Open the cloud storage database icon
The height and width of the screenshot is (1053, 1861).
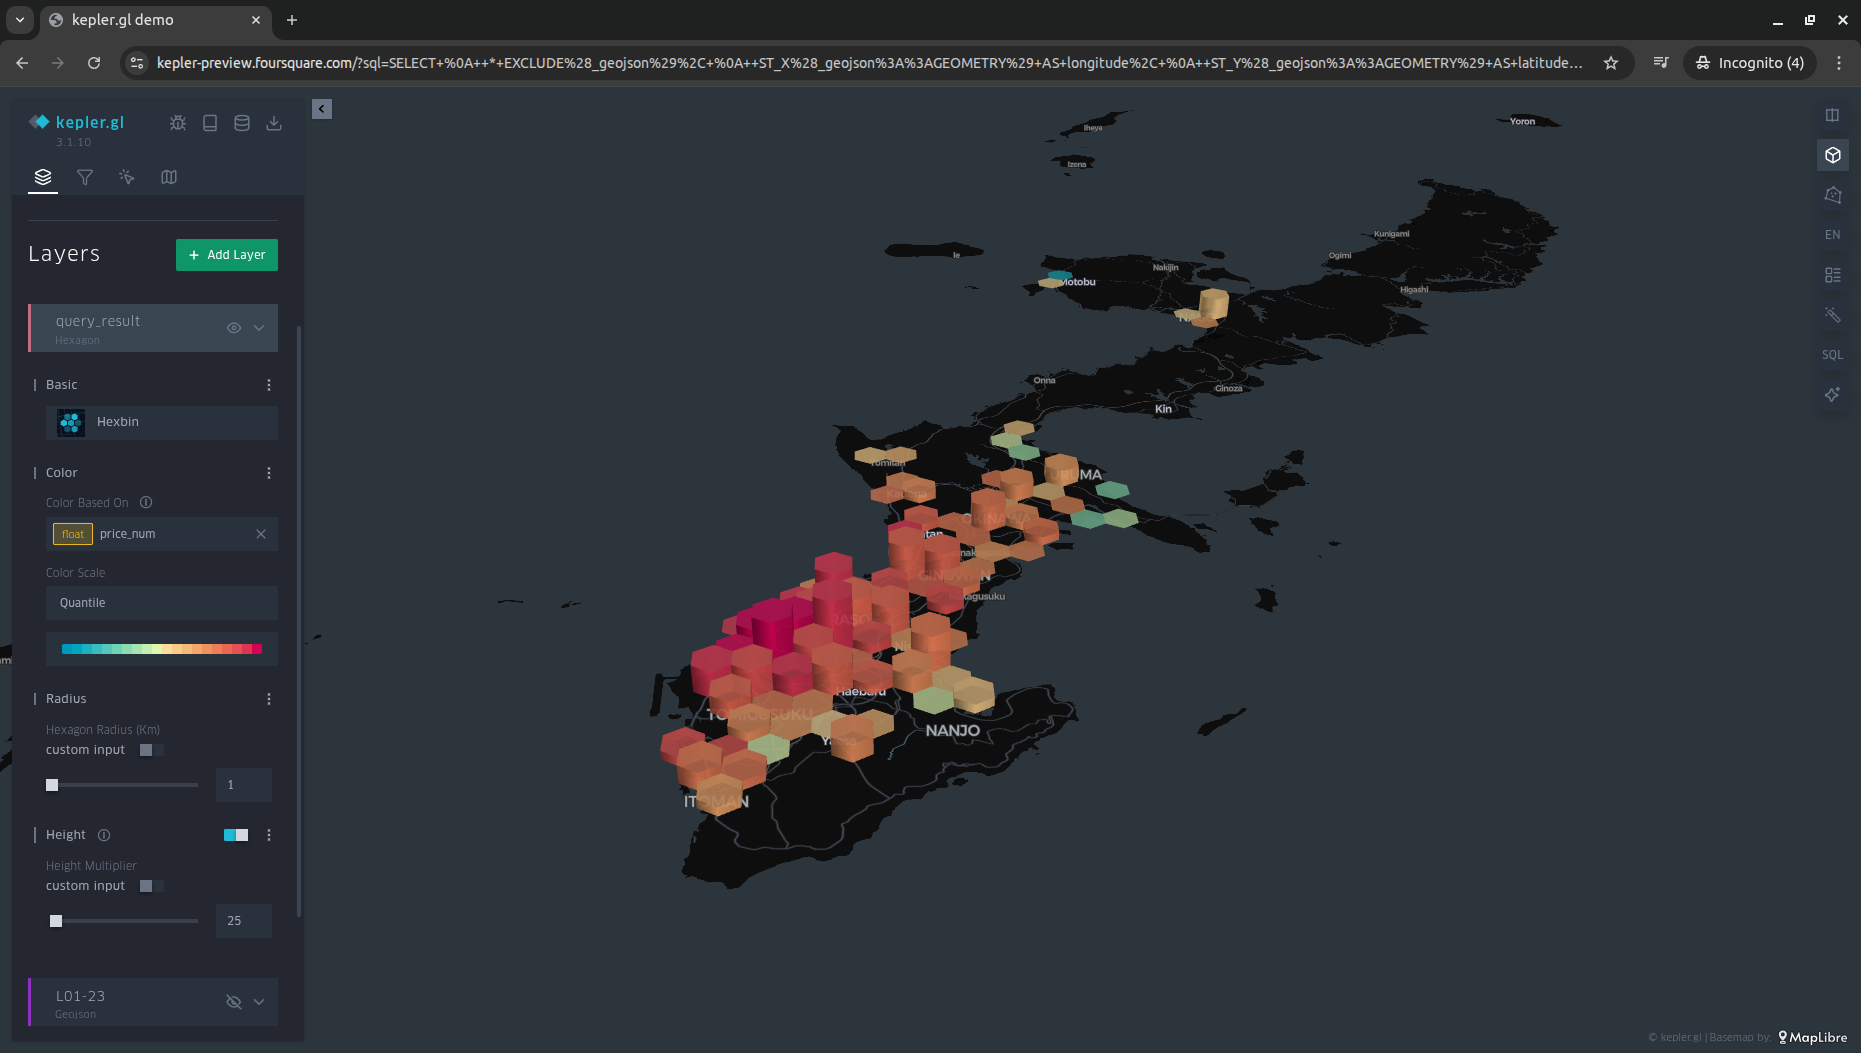coord(242,123)
